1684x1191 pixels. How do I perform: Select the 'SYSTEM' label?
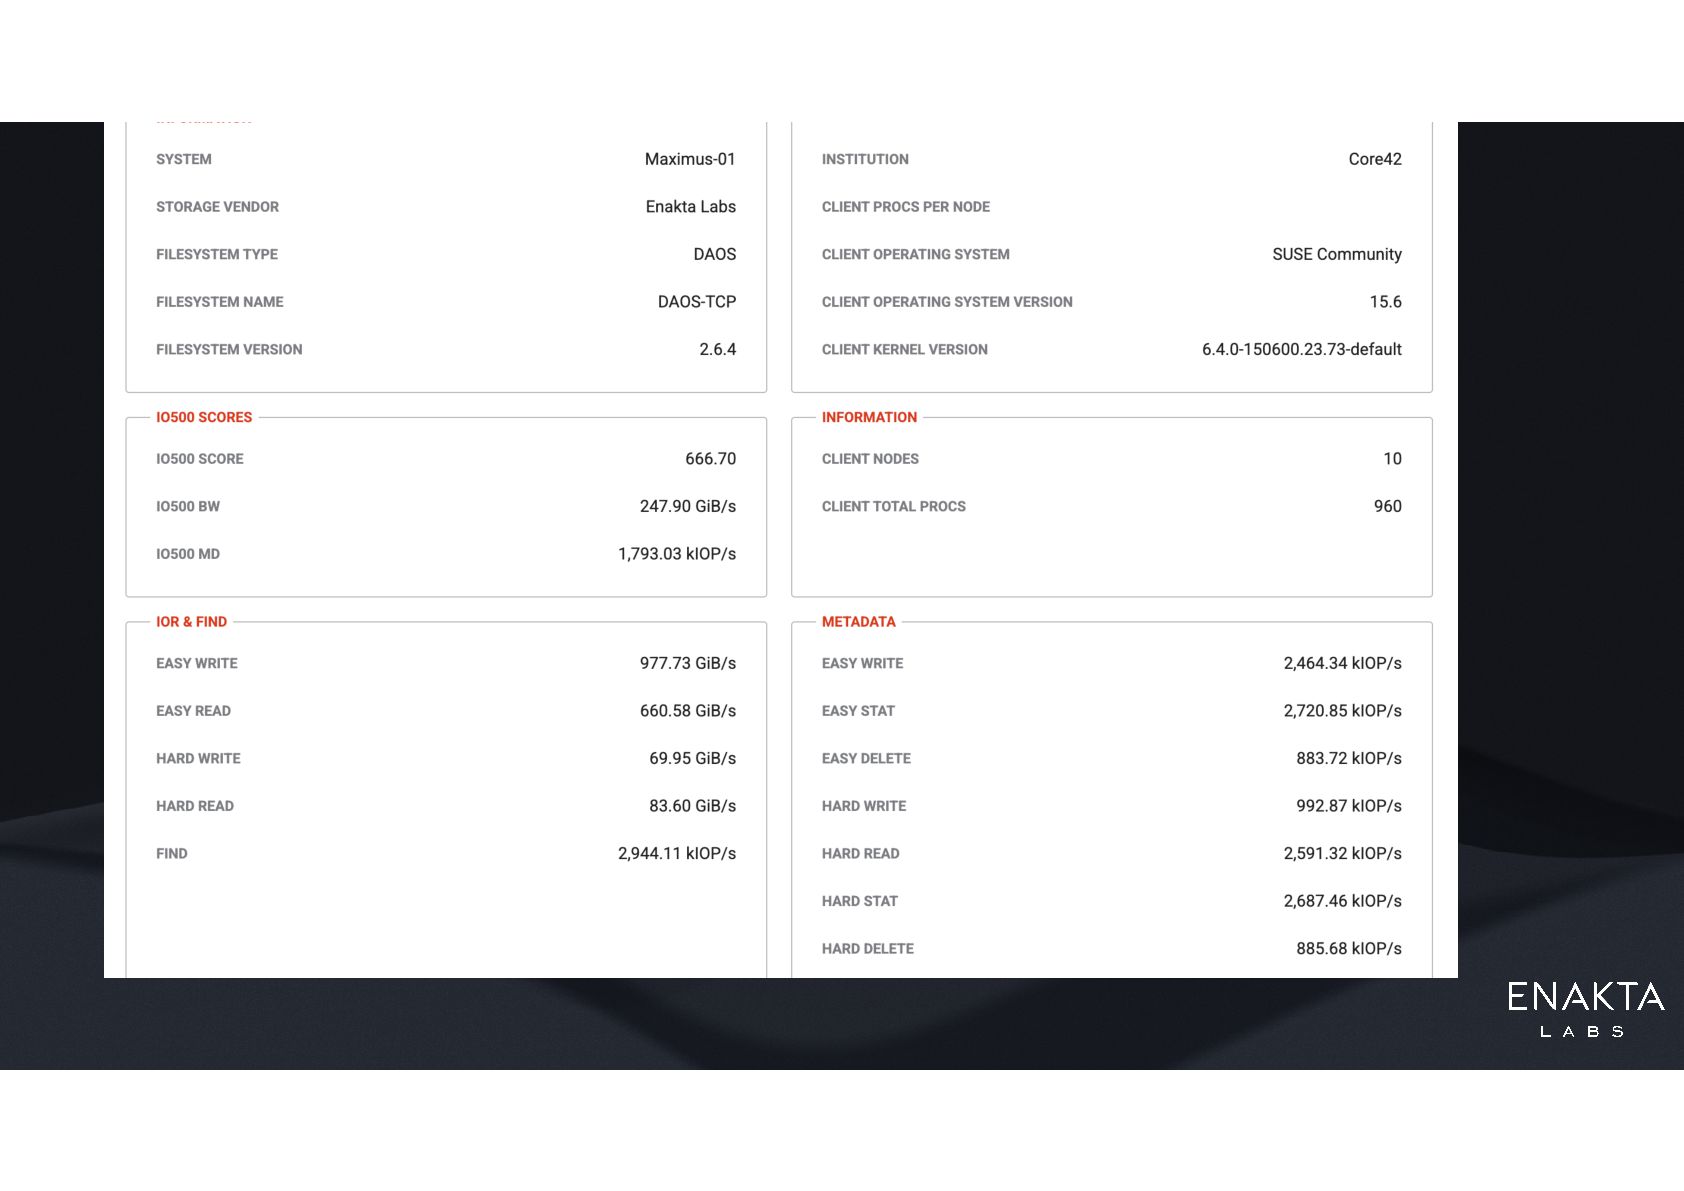coord(184,159)
